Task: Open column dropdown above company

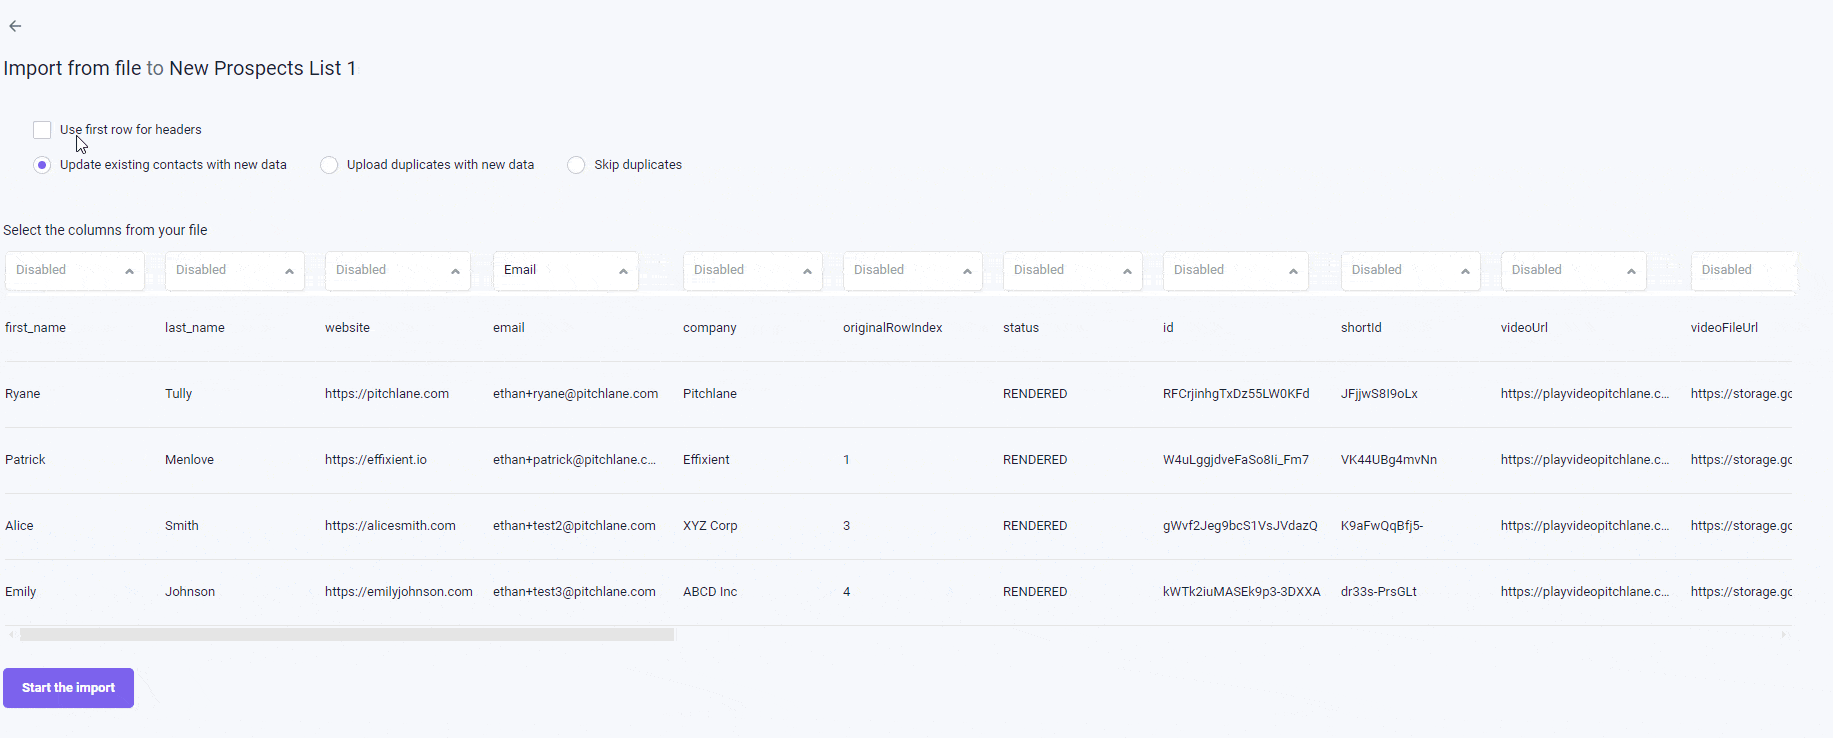Action: click(753, 271)
